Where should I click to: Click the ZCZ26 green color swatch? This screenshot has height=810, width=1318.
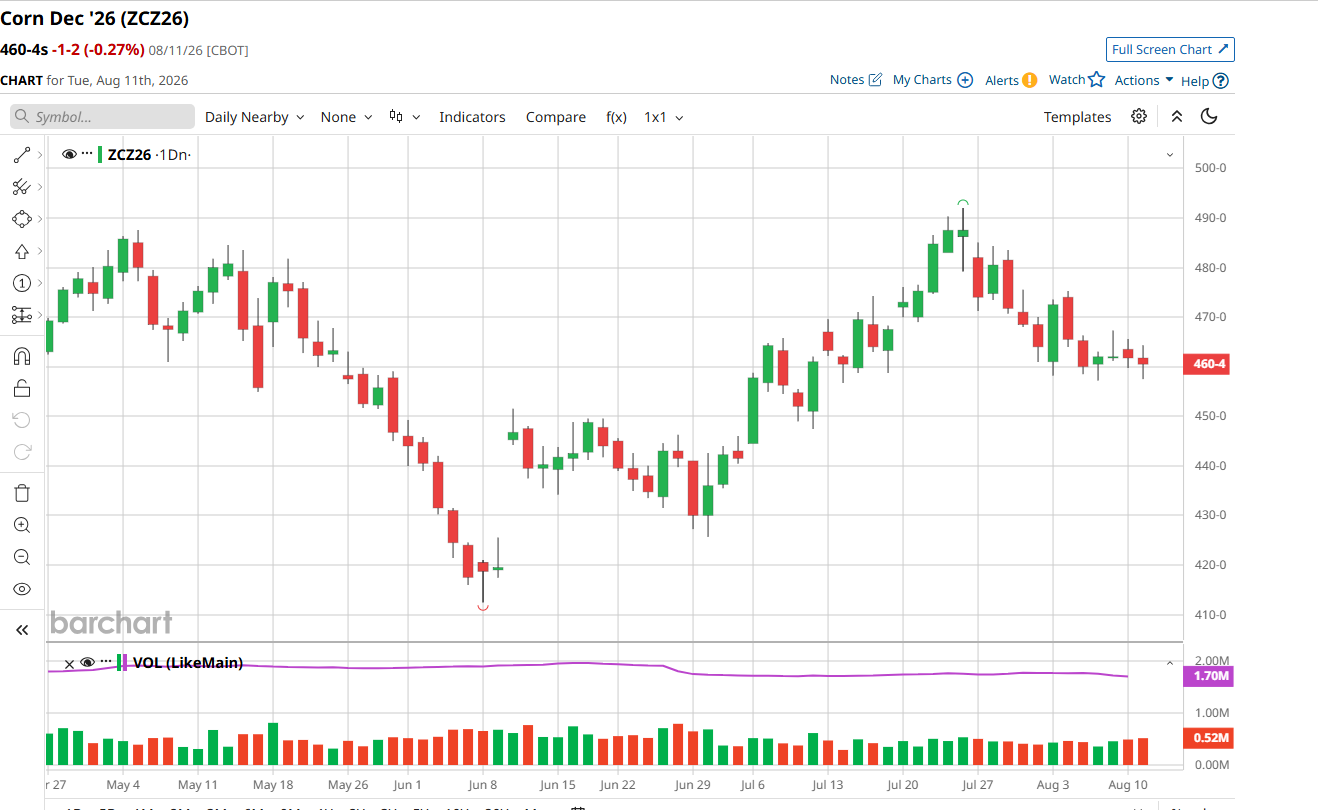click(x=100, y=154)
